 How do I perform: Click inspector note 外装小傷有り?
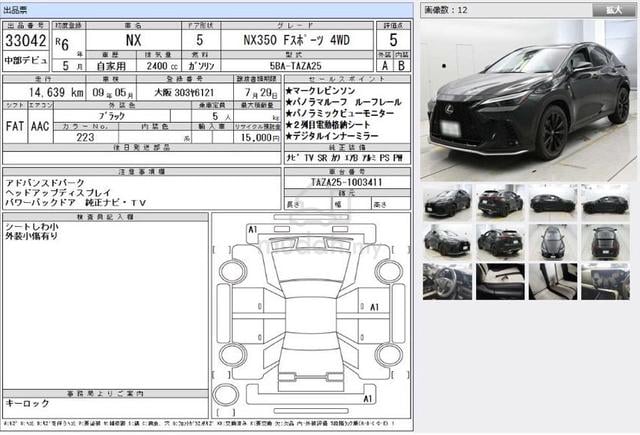[31, 235]
